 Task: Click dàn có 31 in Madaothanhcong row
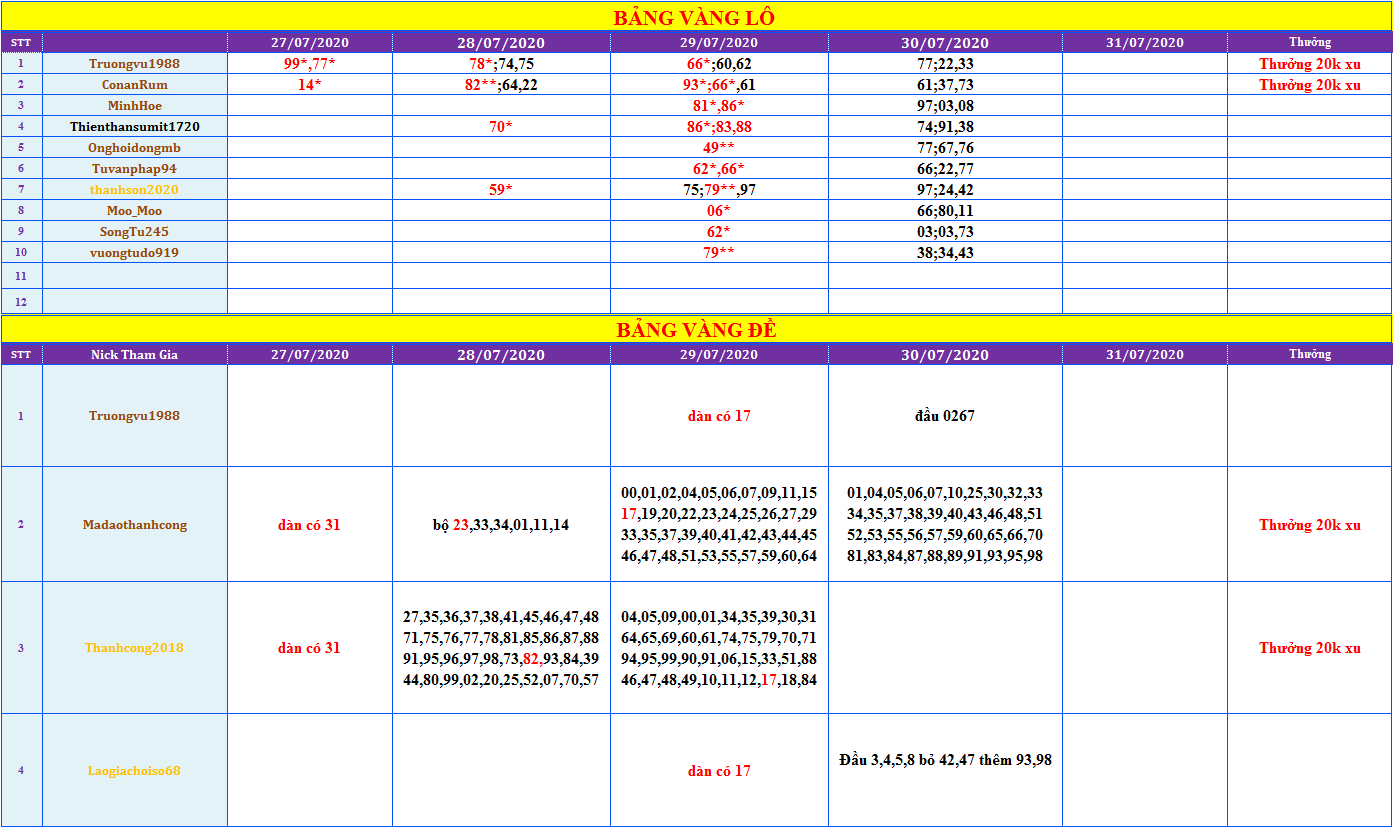[x=309, y=524]
